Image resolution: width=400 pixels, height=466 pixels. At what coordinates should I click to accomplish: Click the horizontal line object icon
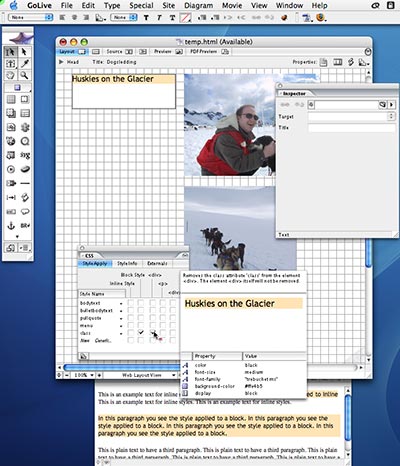tap(25, 183)
